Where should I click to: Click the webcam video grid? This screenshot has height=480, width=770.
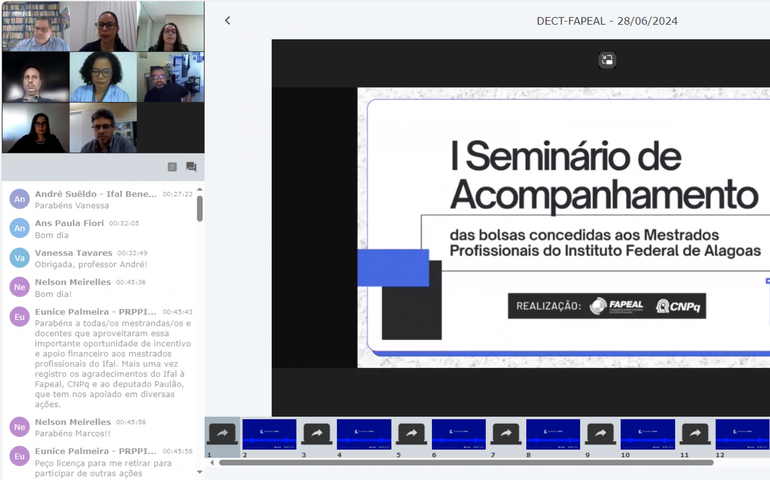pyautogui.click(x=102, y=77)
